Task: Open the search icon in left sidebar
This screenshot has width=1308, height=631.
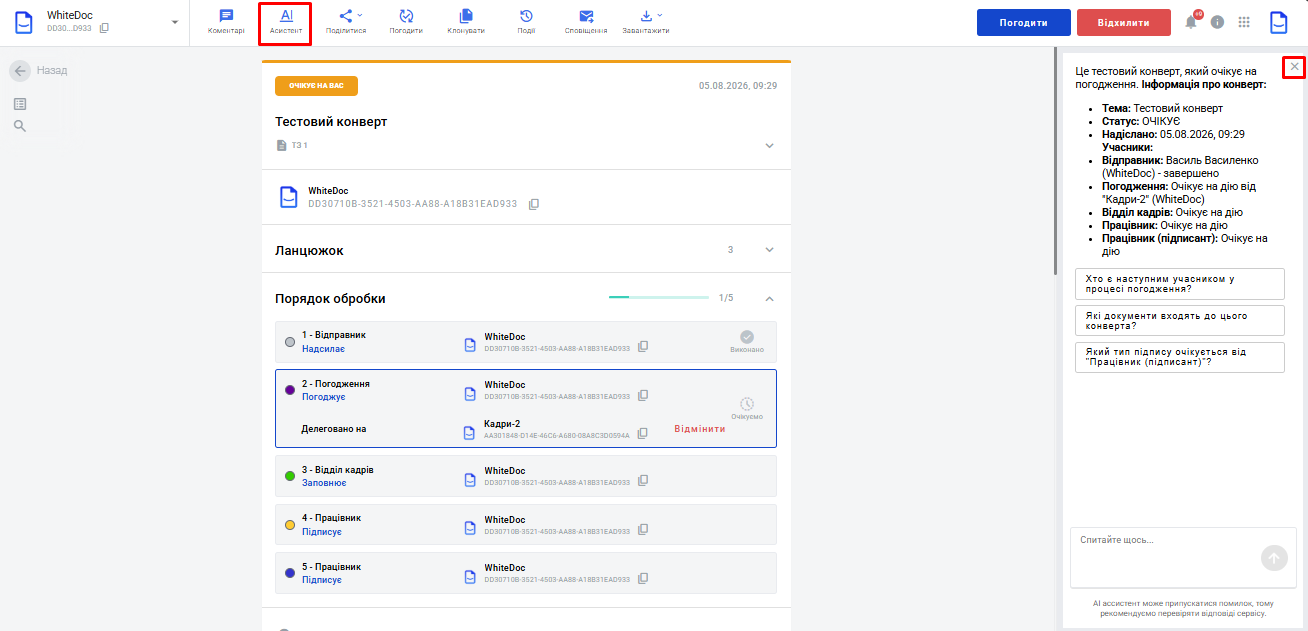Action: (x=20, y=126)
